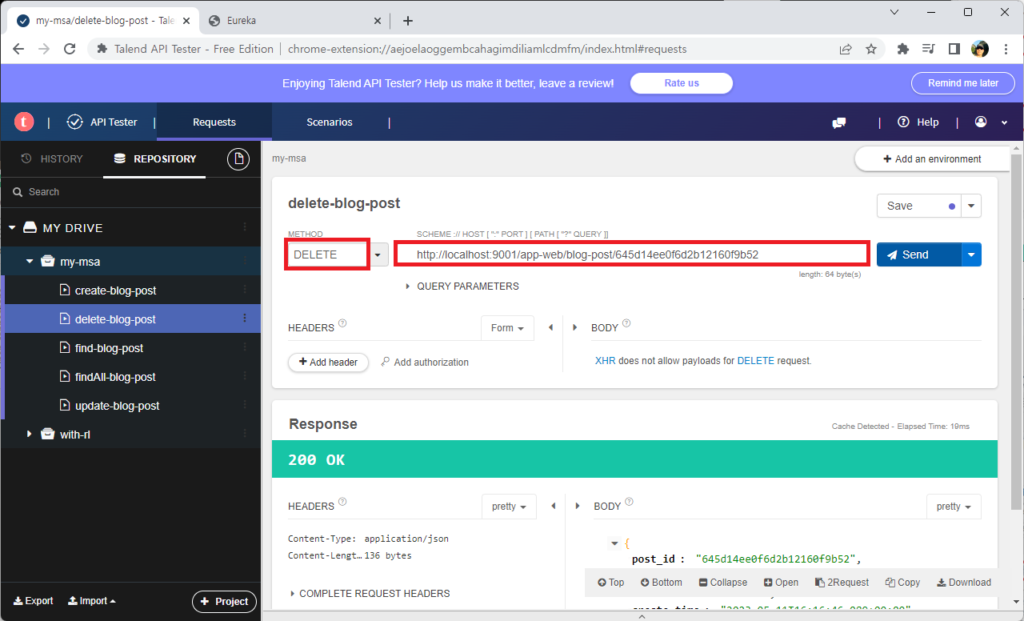1024x621 pixels.
Task: Click the search magnifier icon
Action: (18, 192)
